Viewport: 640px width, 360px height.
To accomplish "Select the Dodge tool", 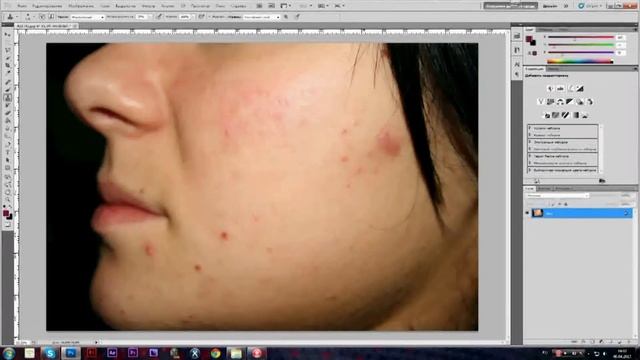I will point(7,136).
